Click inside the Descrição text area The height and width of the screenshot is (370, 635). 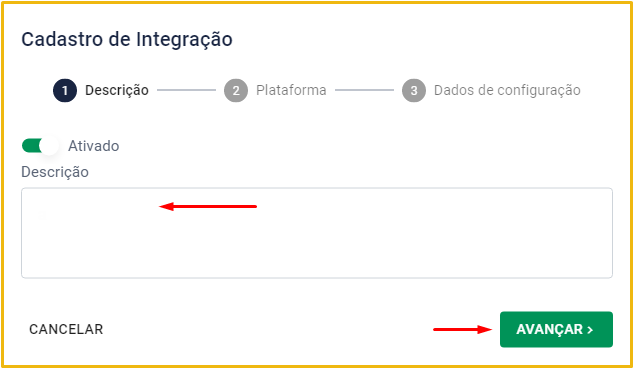[x=317, y=233]
